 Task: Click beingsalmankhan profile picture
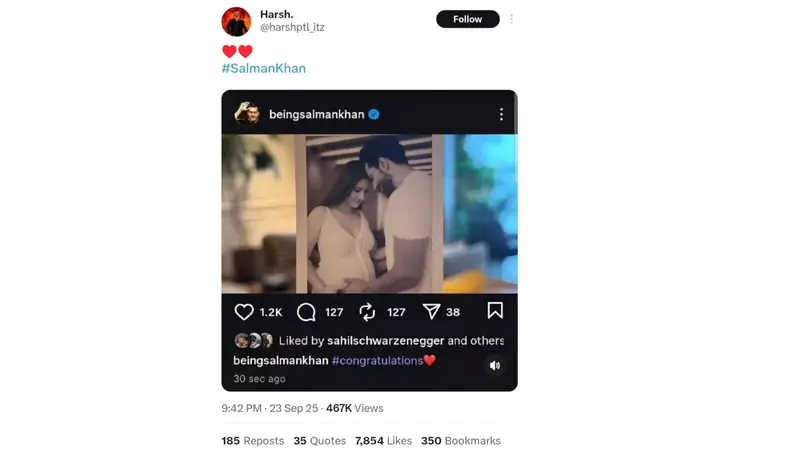tap(247, 114)
